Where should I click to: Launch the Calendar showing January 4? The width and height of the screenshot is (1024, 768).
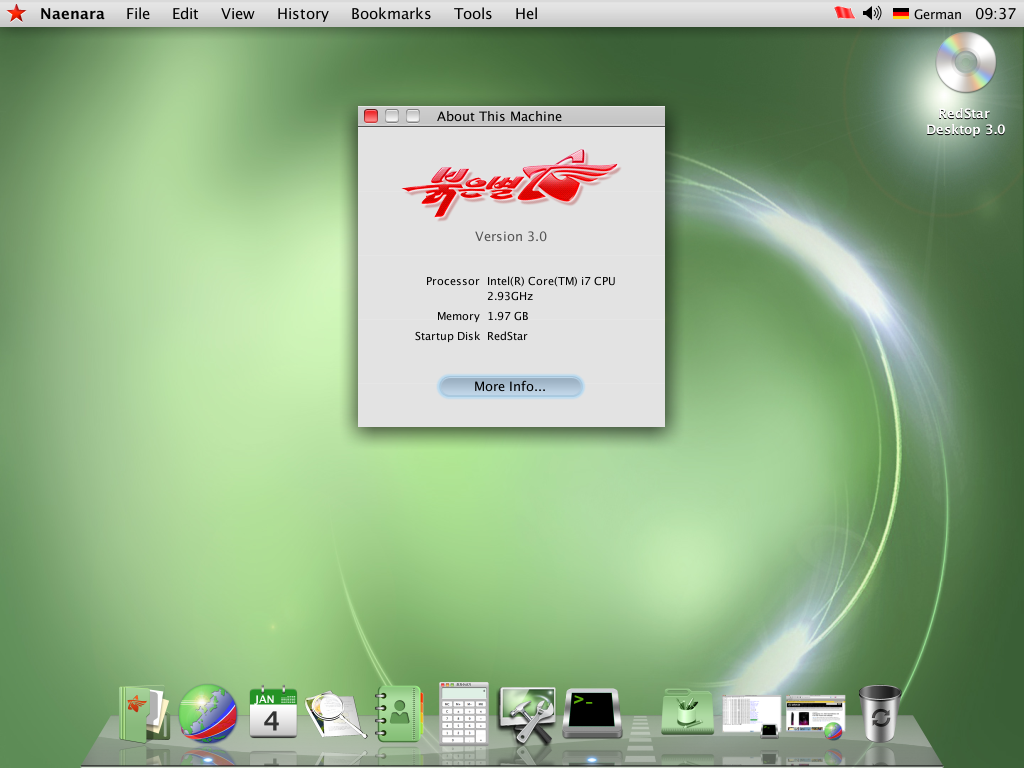click(273, 710)
